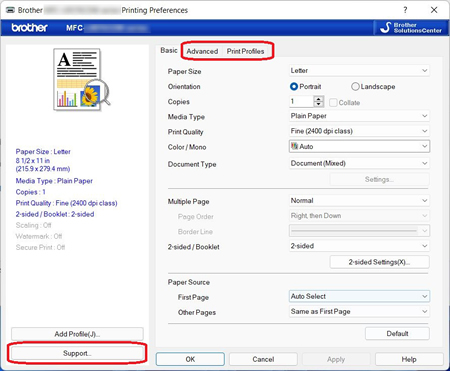This screenshot has width=450, height=371.
Task: Open the Media Type dropdown
Action: point(359,116)
